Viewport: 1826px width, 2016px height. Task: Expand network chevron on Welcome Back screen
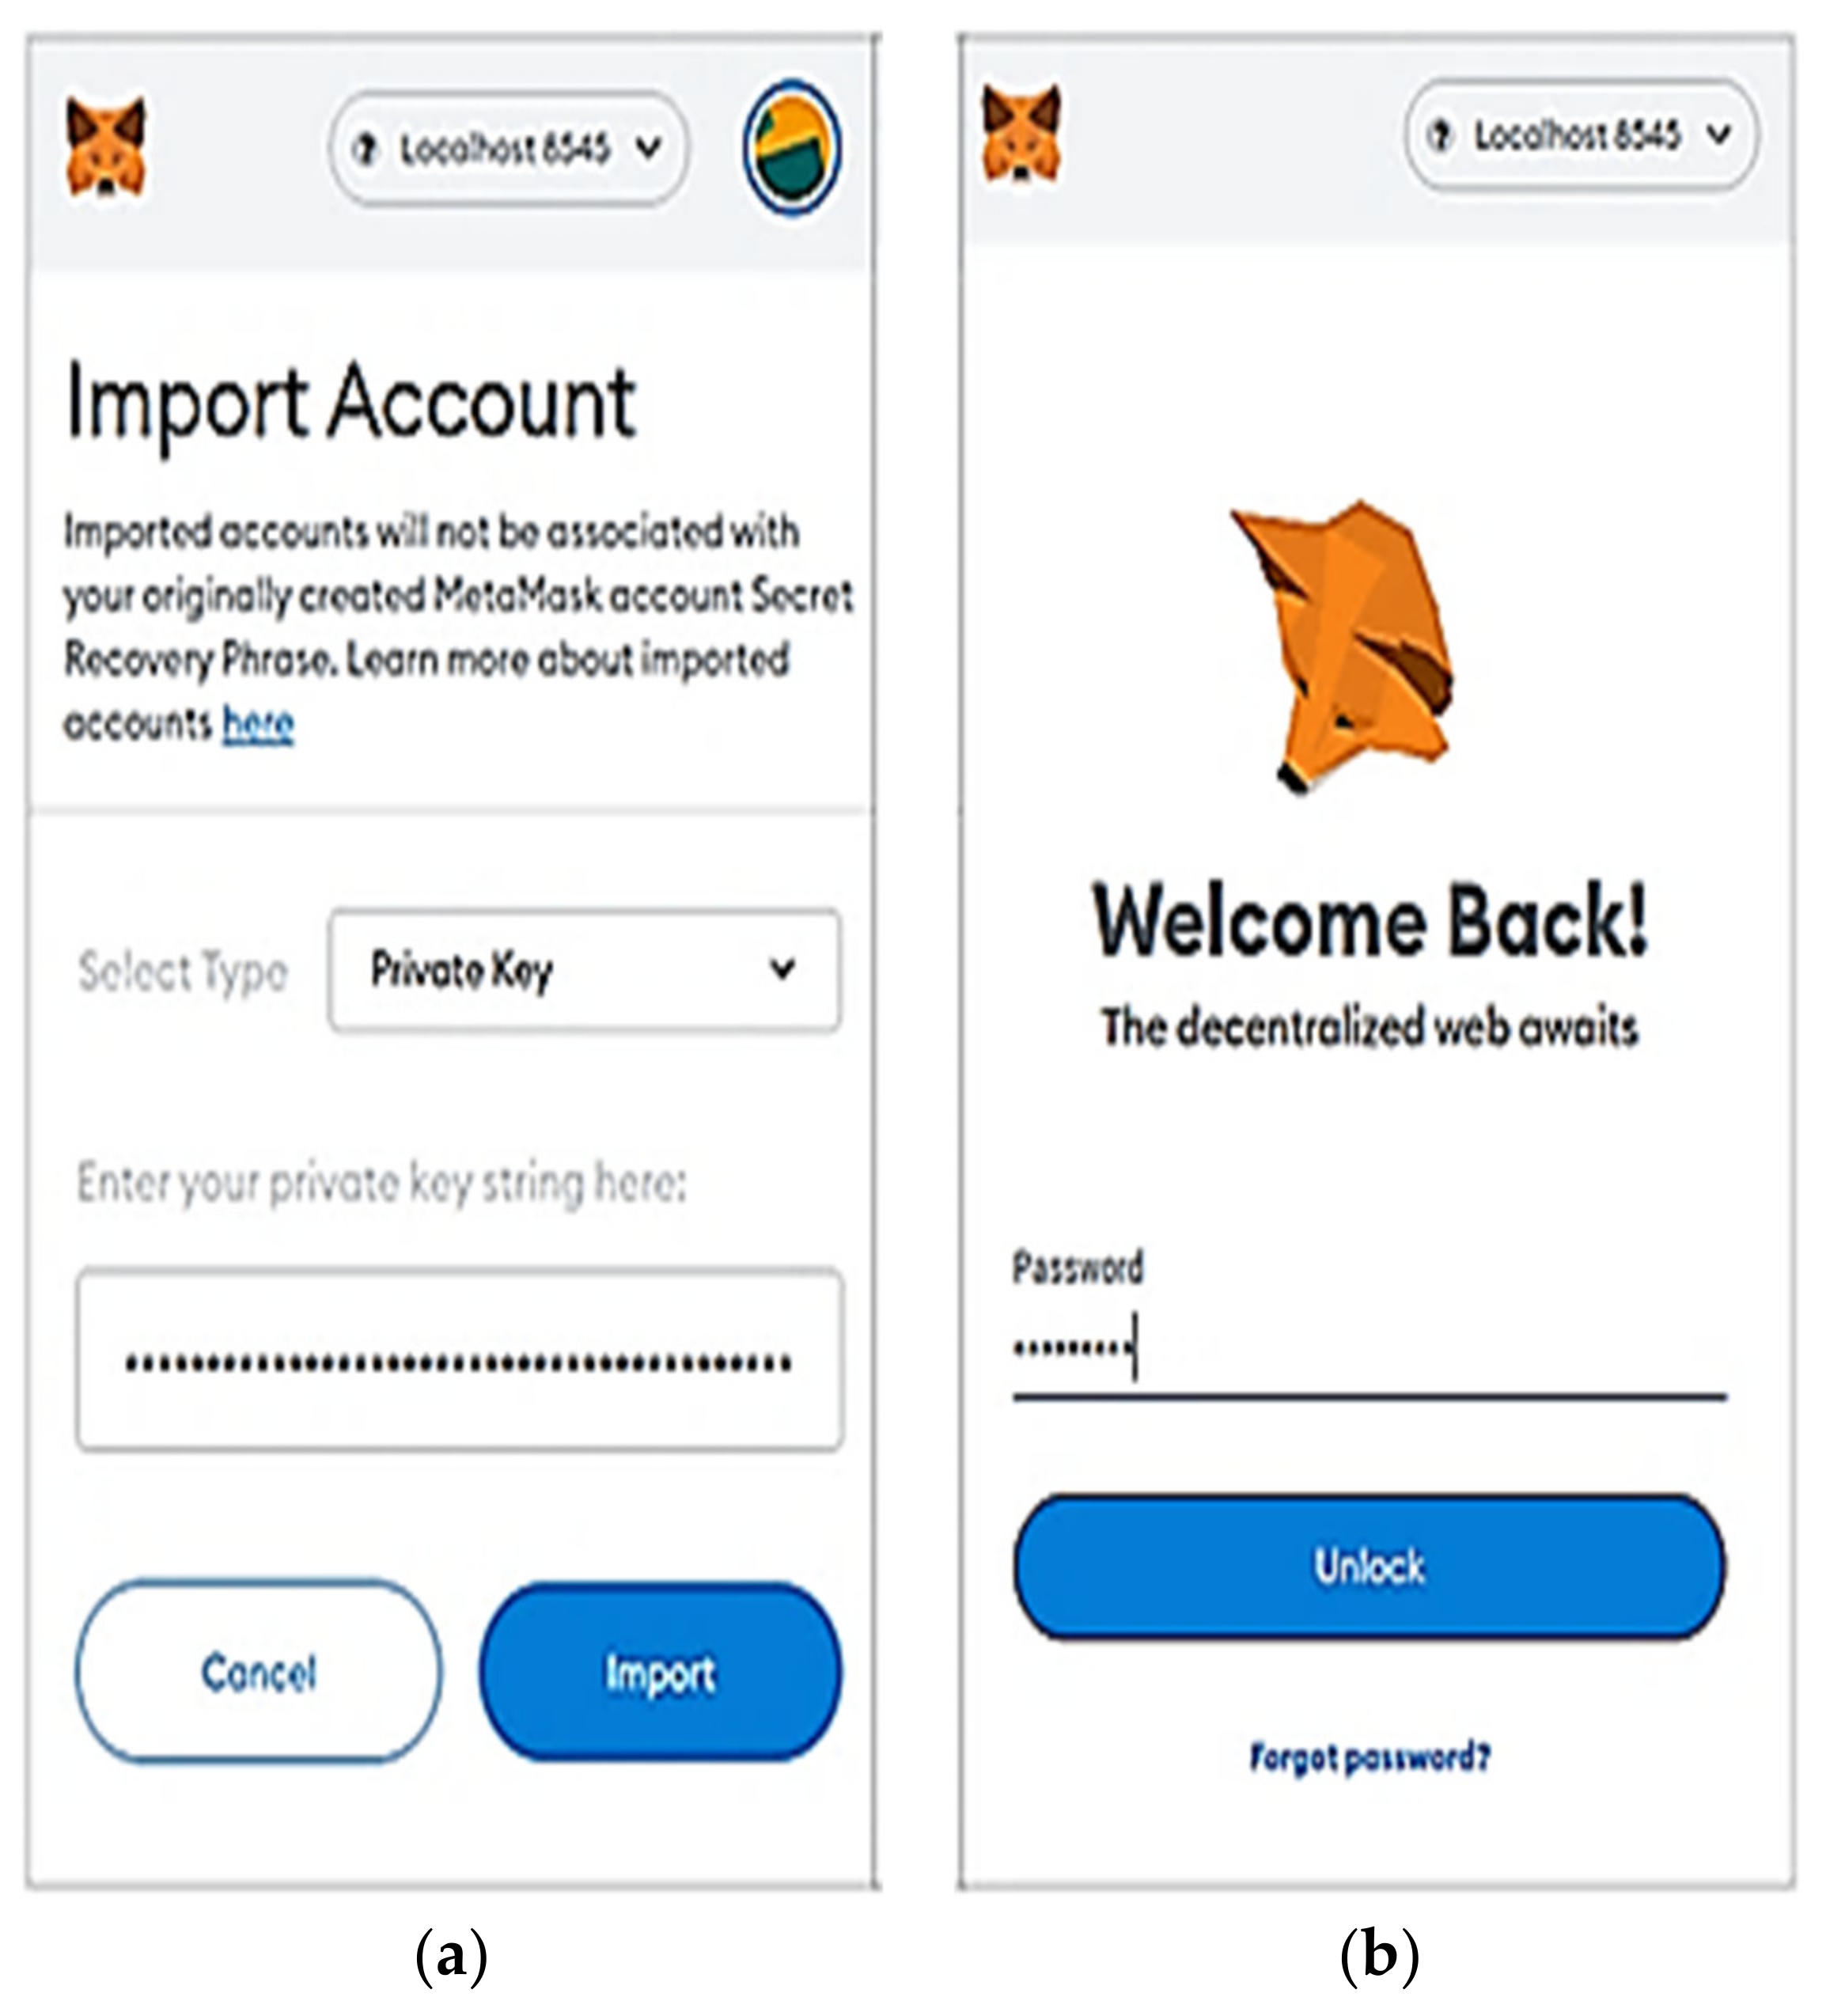(x=1720, y=134)
